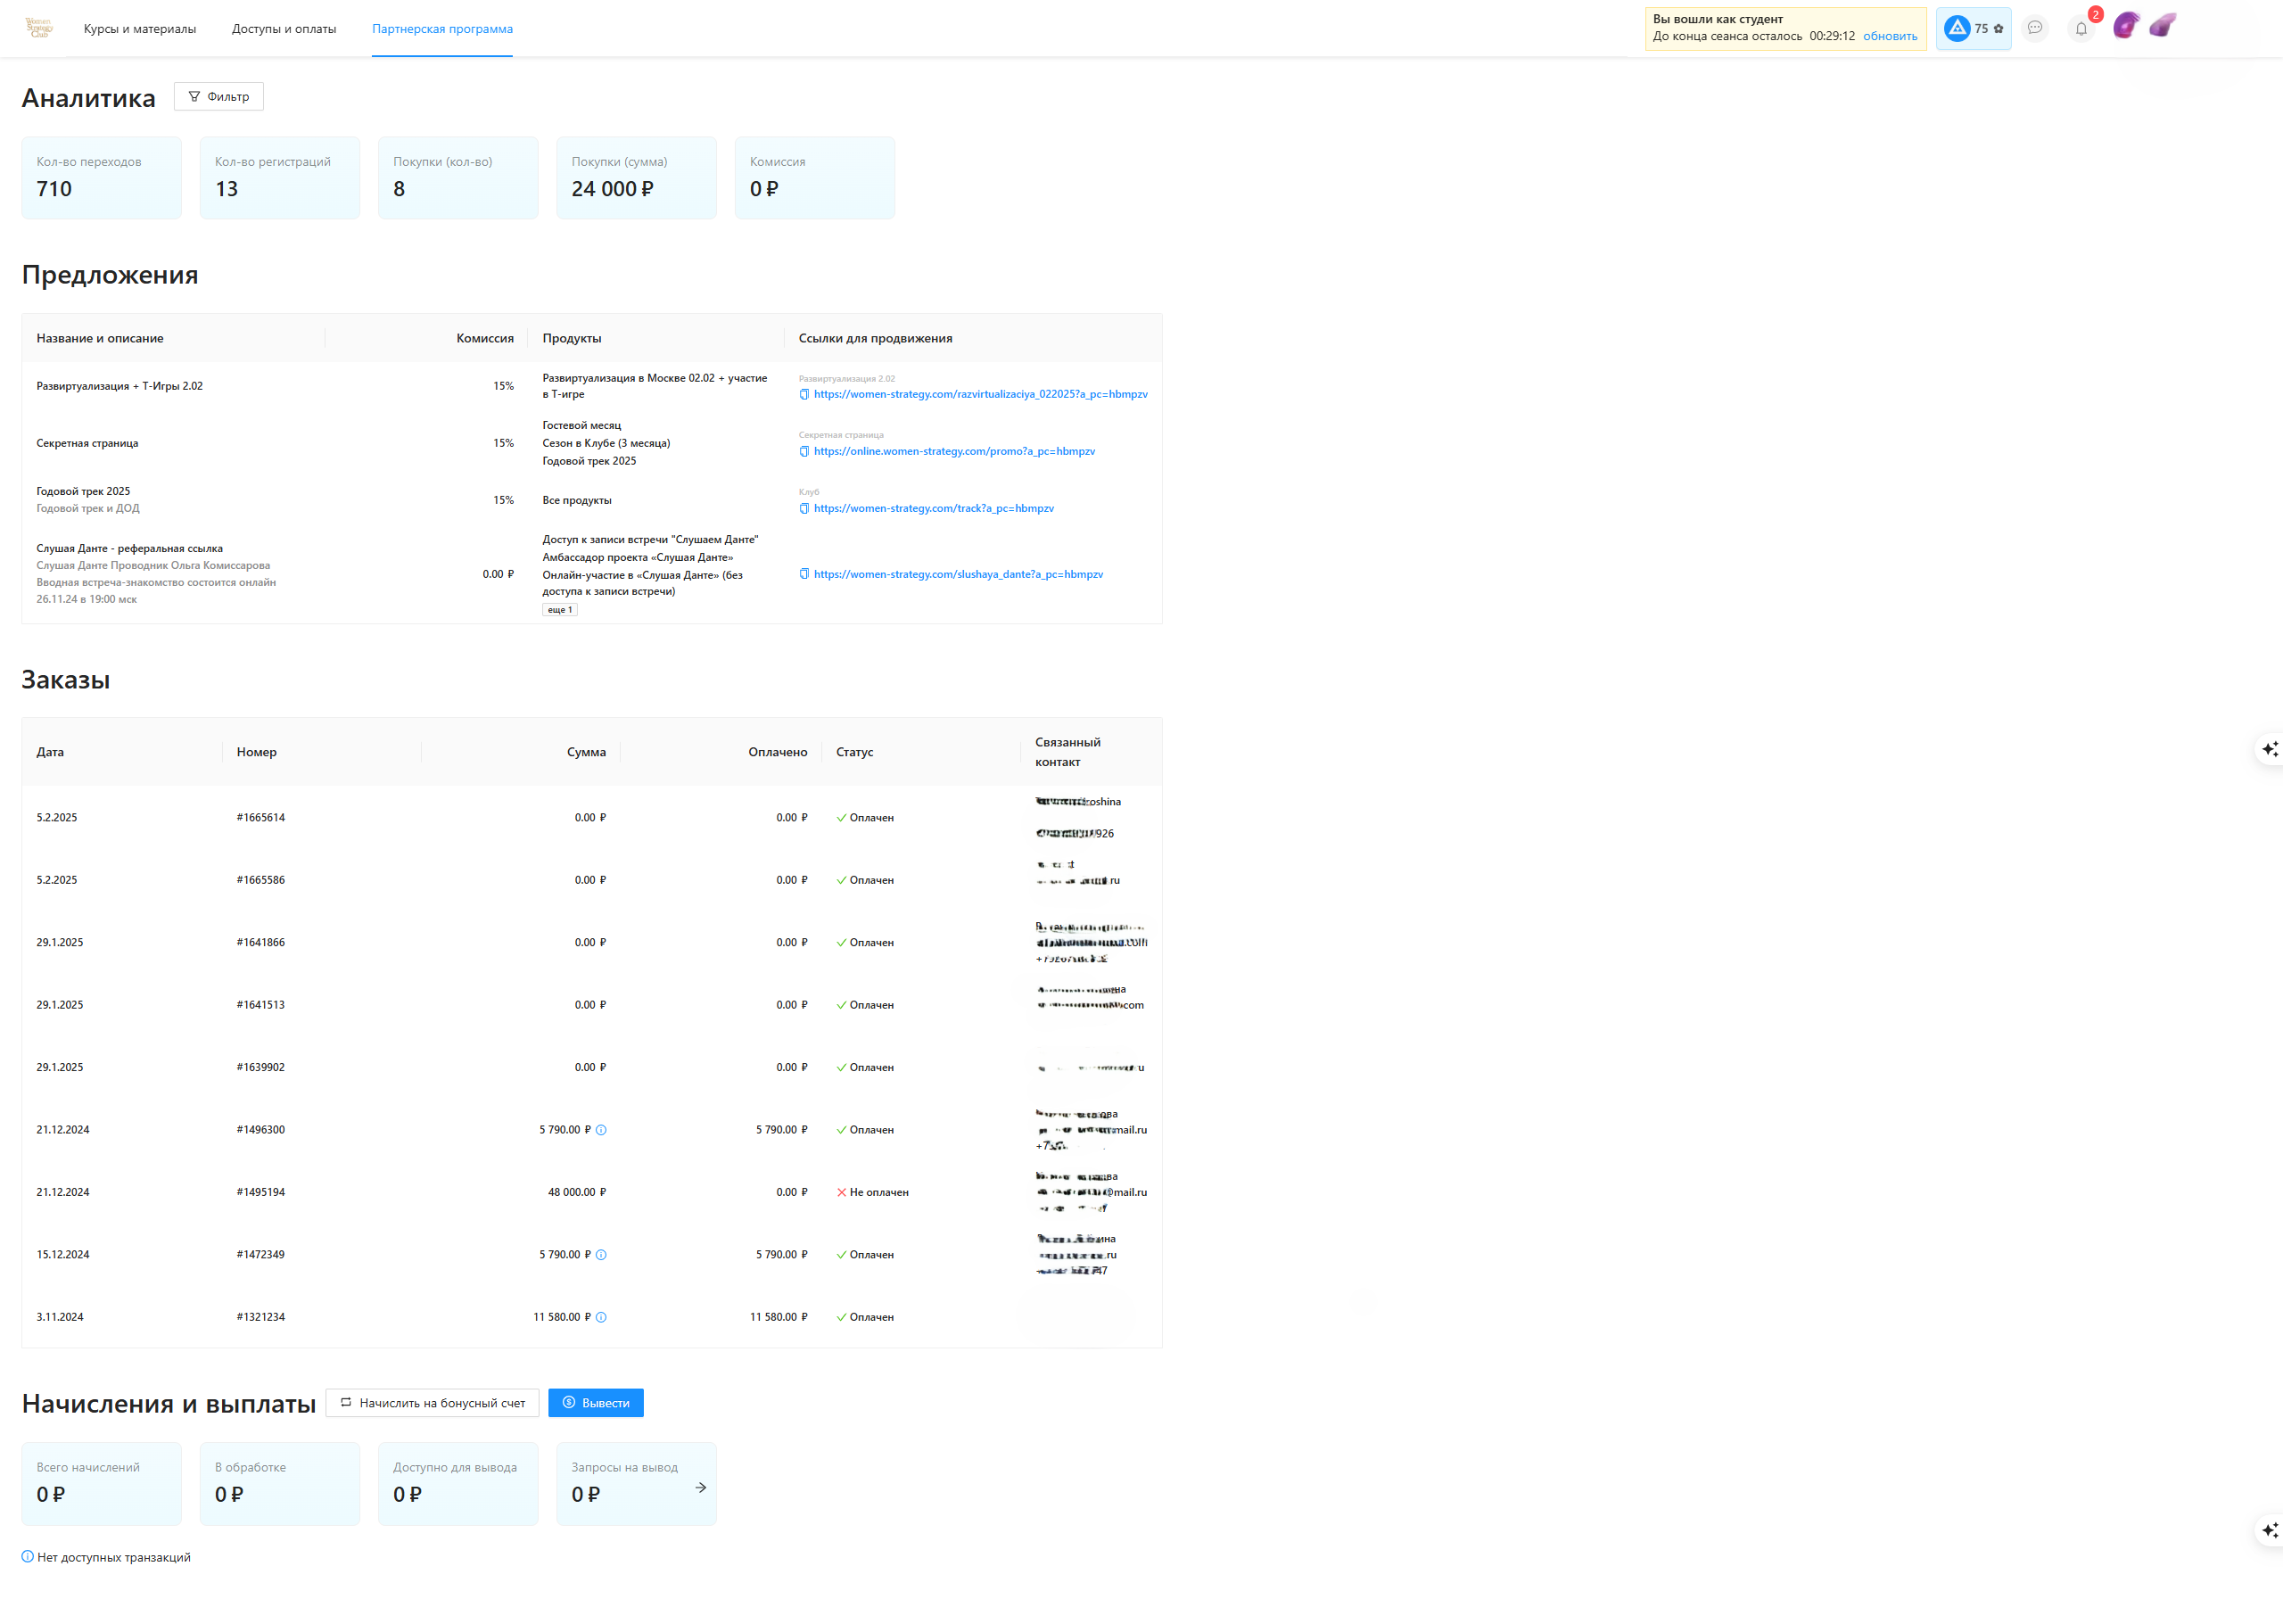2283x1624 pixels.
Task: Open the 75 points bonus badge
Action: 1972,28
